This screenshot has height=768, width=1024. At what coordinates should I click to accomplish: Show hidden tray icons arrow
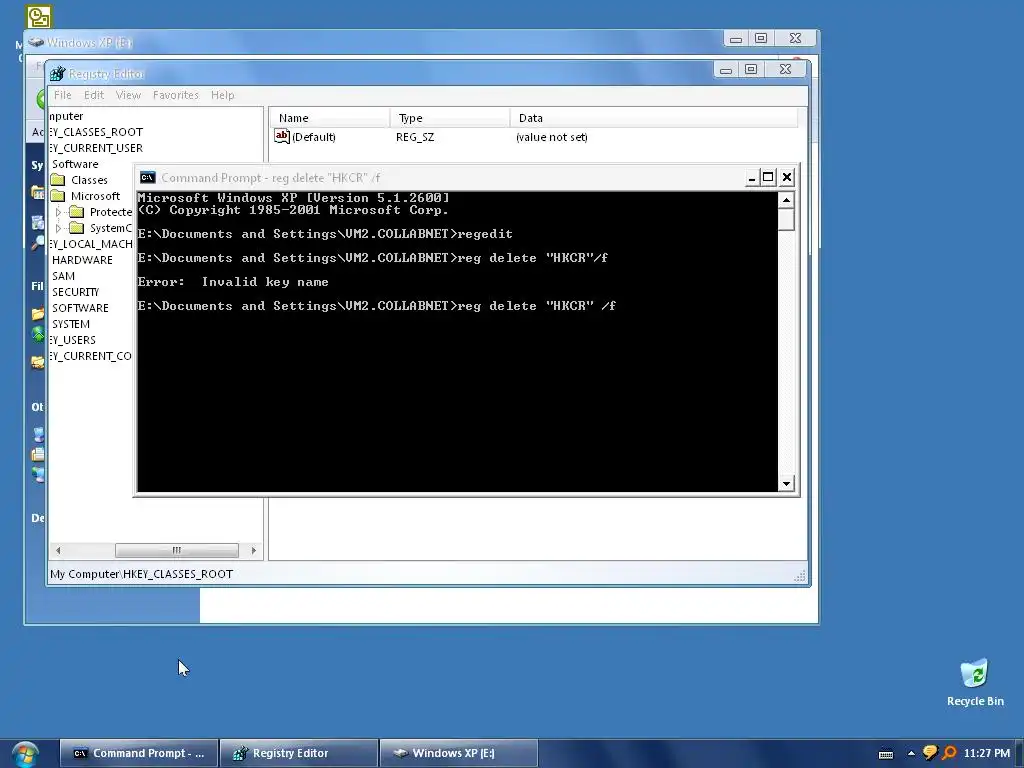pyautogui.click(x=911, y=754)
